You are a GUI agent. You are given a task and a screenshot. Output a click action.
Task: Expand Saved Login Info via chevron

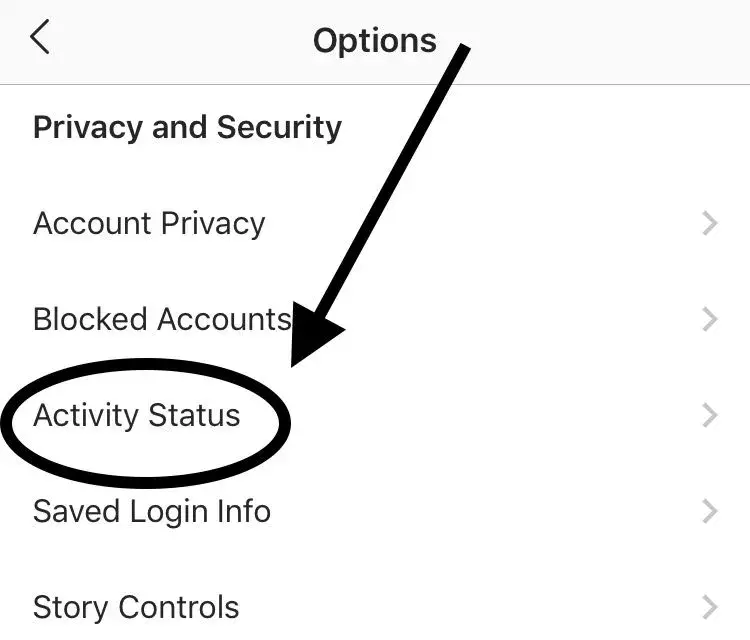pos(710,512)
